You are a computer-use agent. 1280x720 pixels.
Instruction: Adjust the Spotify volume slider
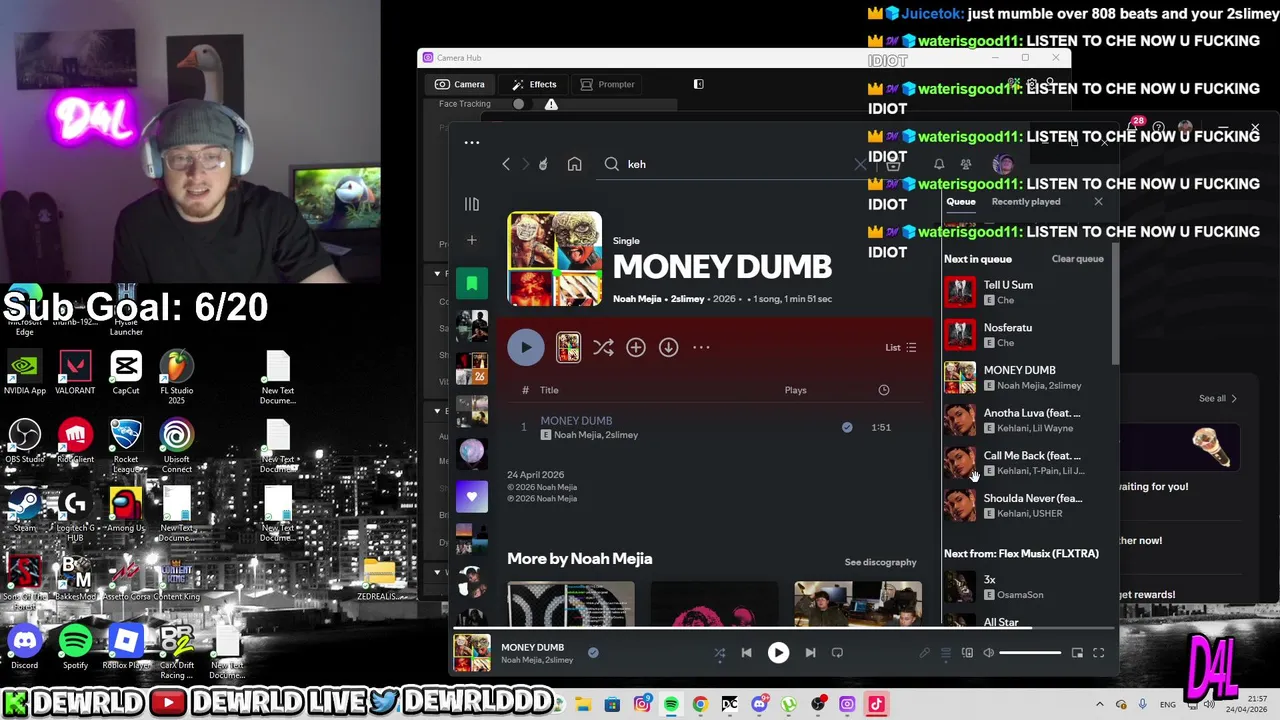pos(1030,653)
